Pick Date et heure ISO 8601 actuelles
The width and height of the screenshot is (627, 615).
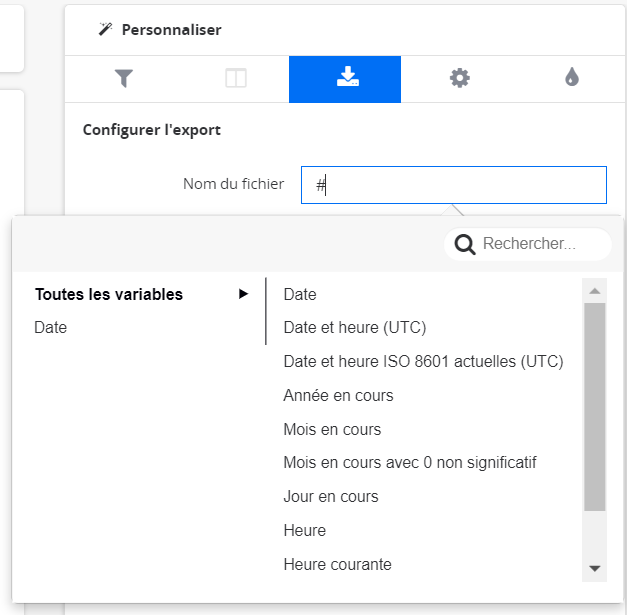(423, 361)
